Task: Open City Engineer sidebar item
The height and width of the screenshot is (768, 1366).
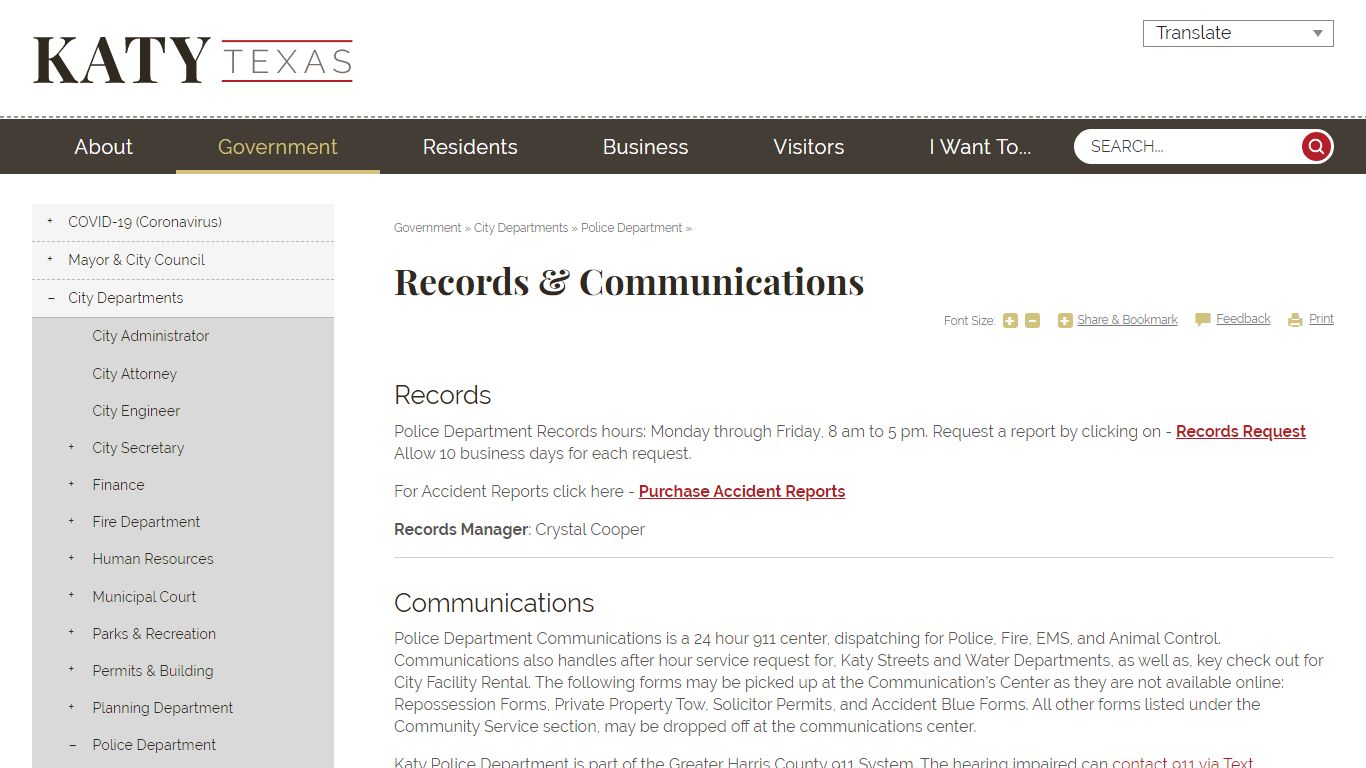Action: (136, 411)
